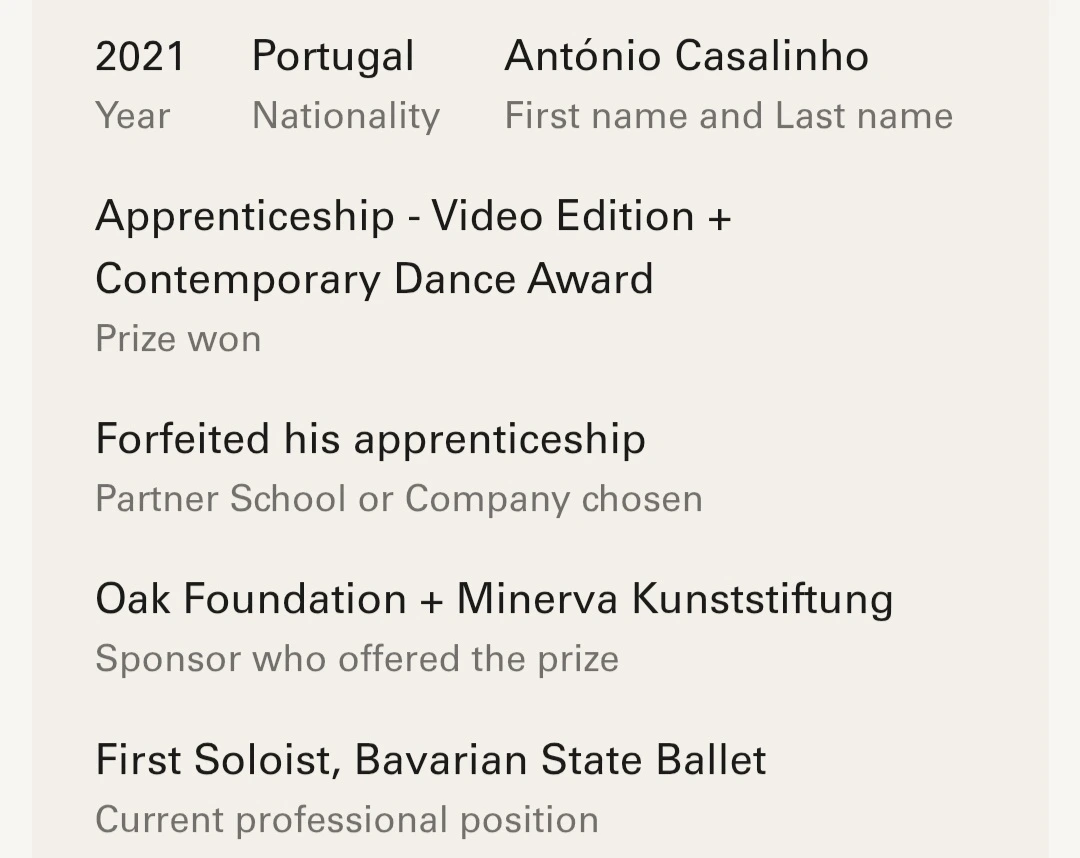Select the Nationality label text
The image size is (1080, 858).
pos(346,116)
